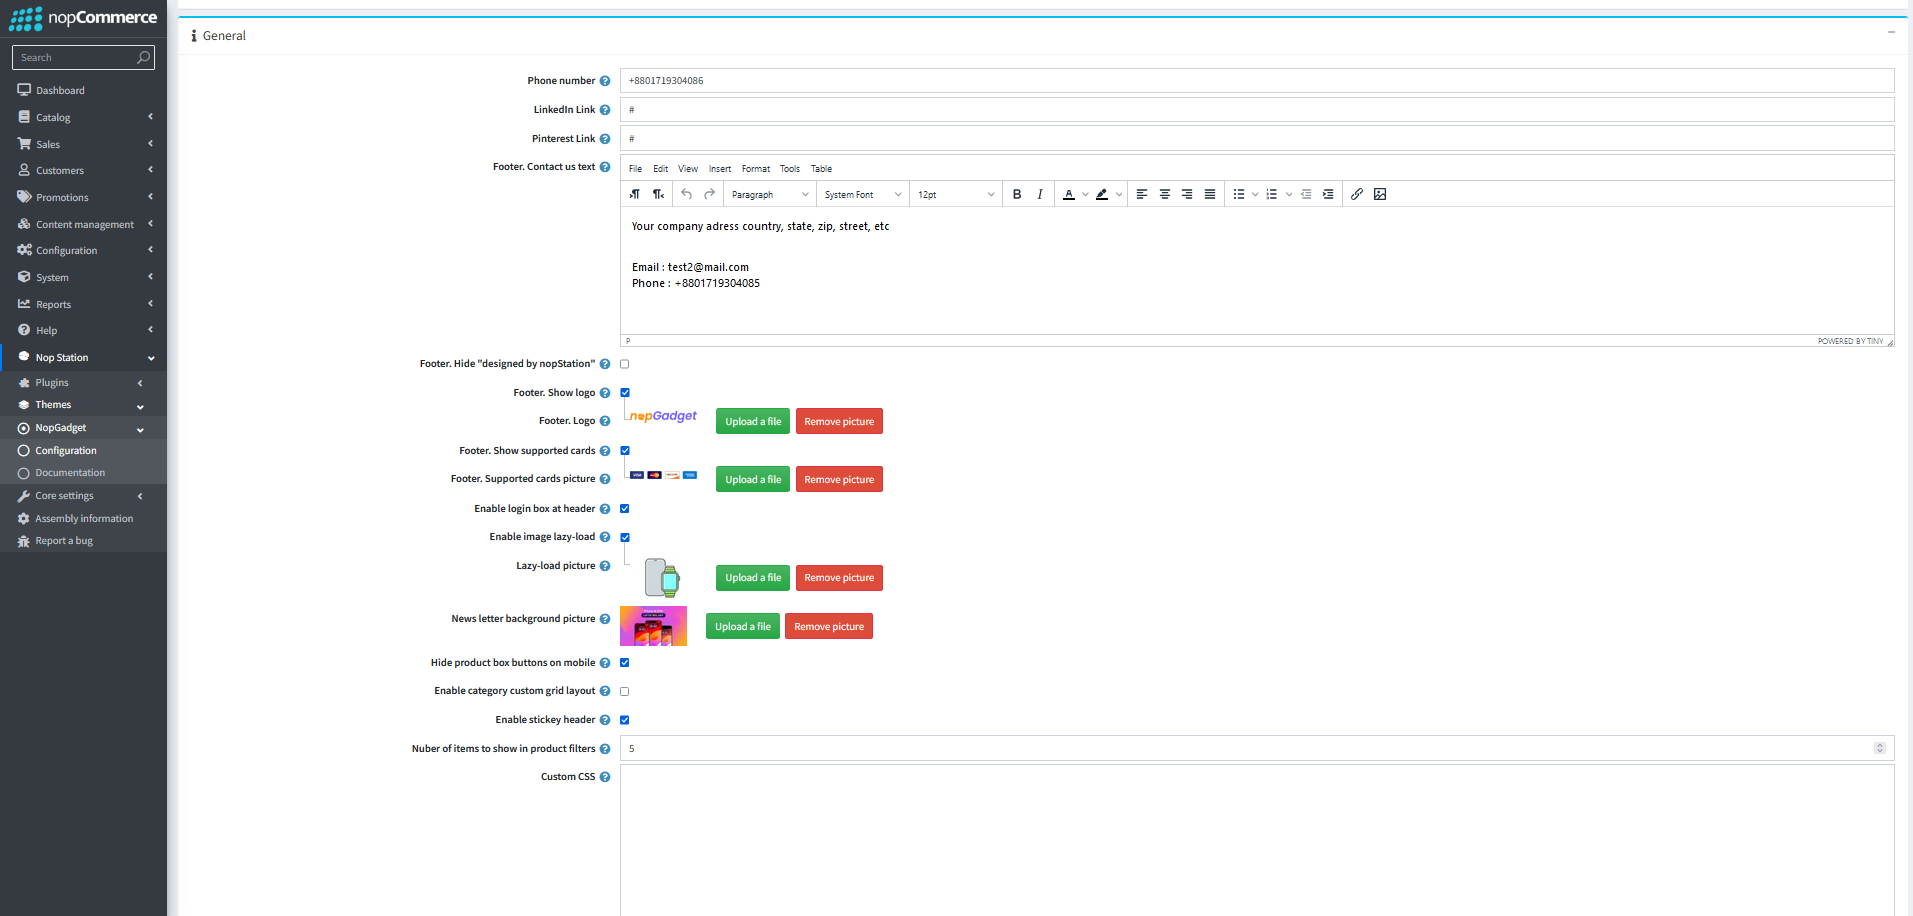Click the right-to-left text direction icon
Viewport: 1913px width, 916px height.
pos(658,194)
